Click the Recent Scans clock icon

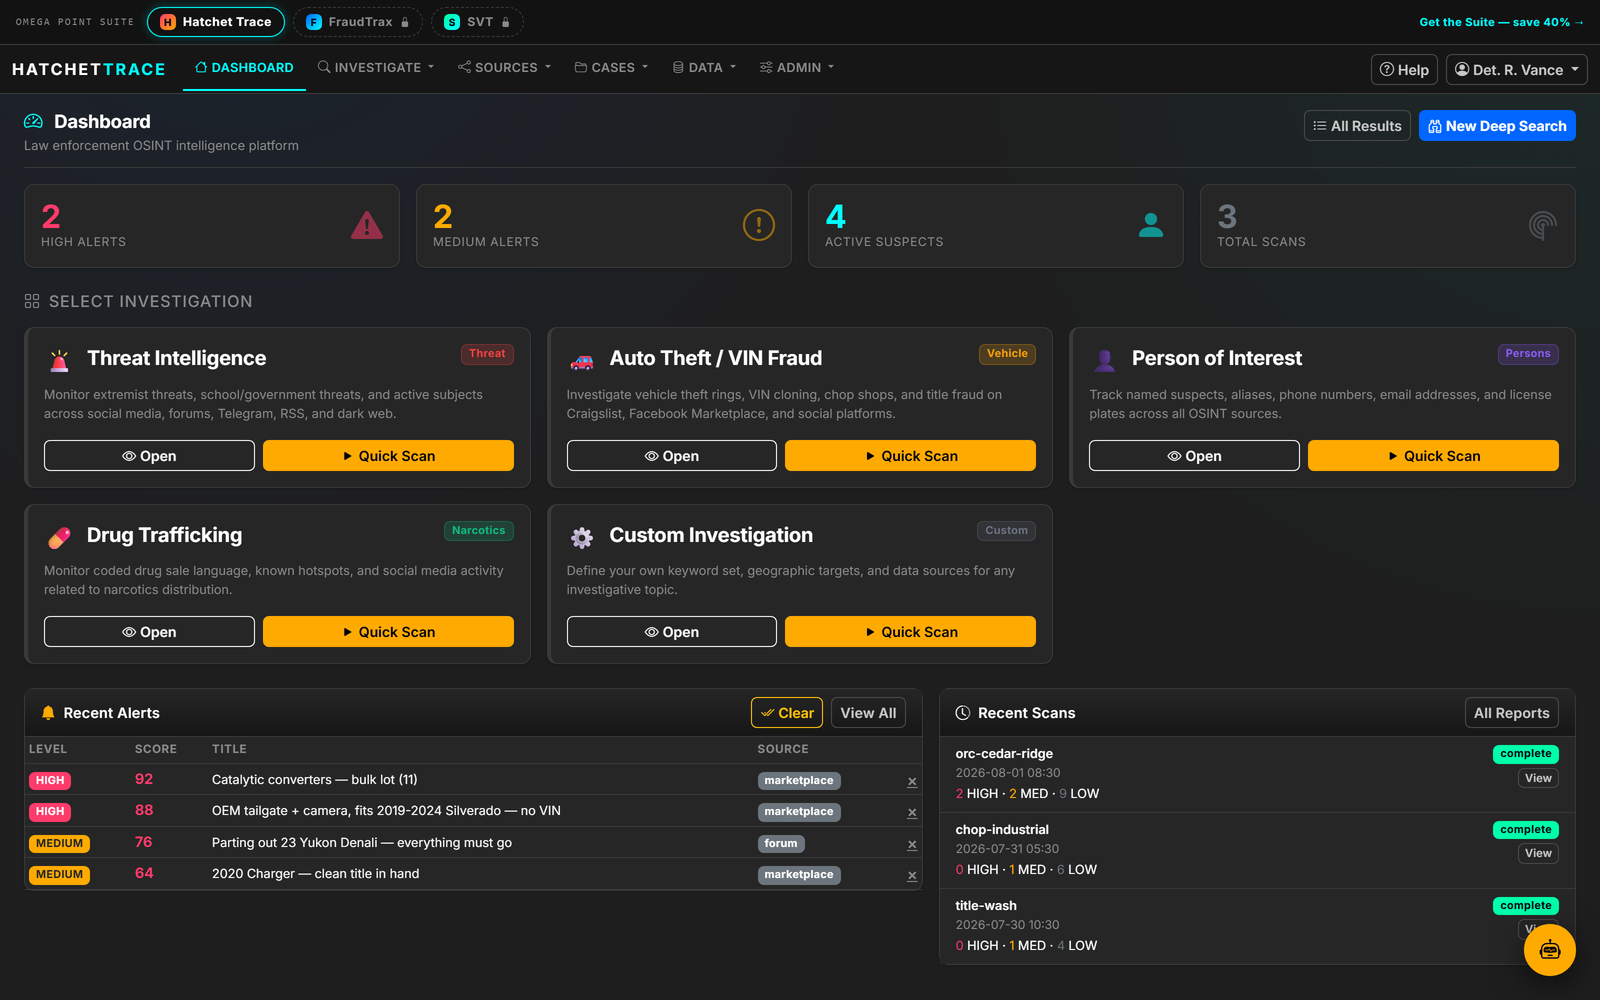point(963,713)
